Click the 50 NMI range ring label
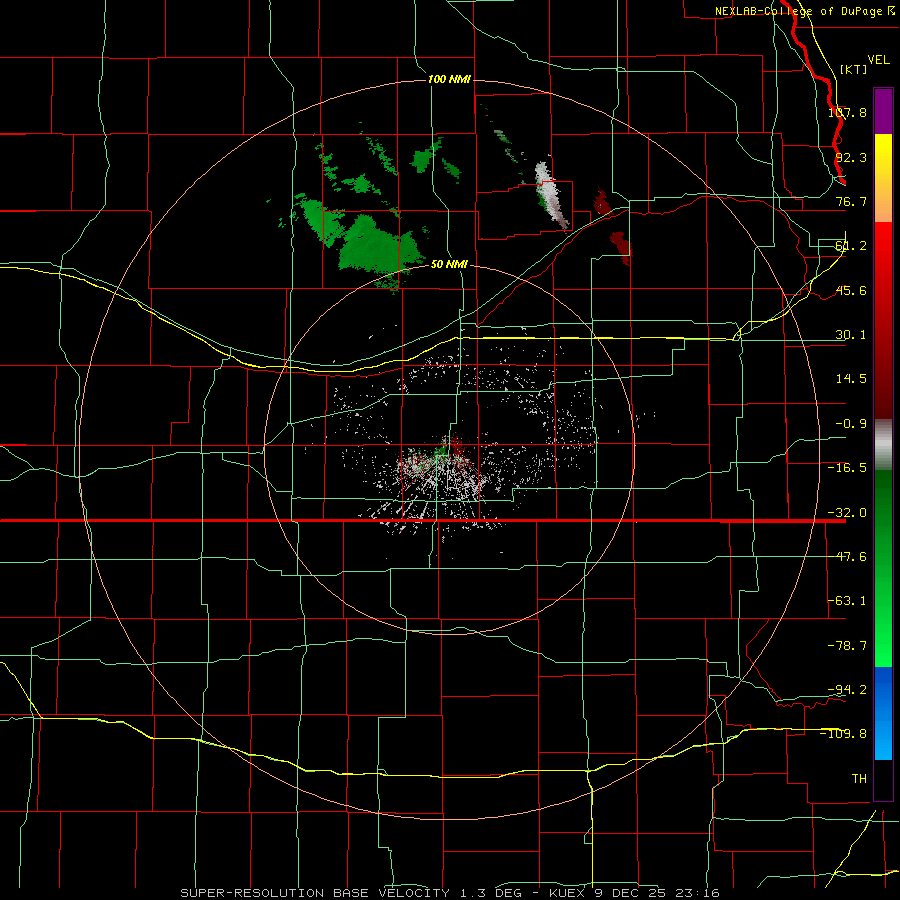Image resolution: width=900 pixels, height=900 pixels. pyautogui.click(x=449, y=264)
